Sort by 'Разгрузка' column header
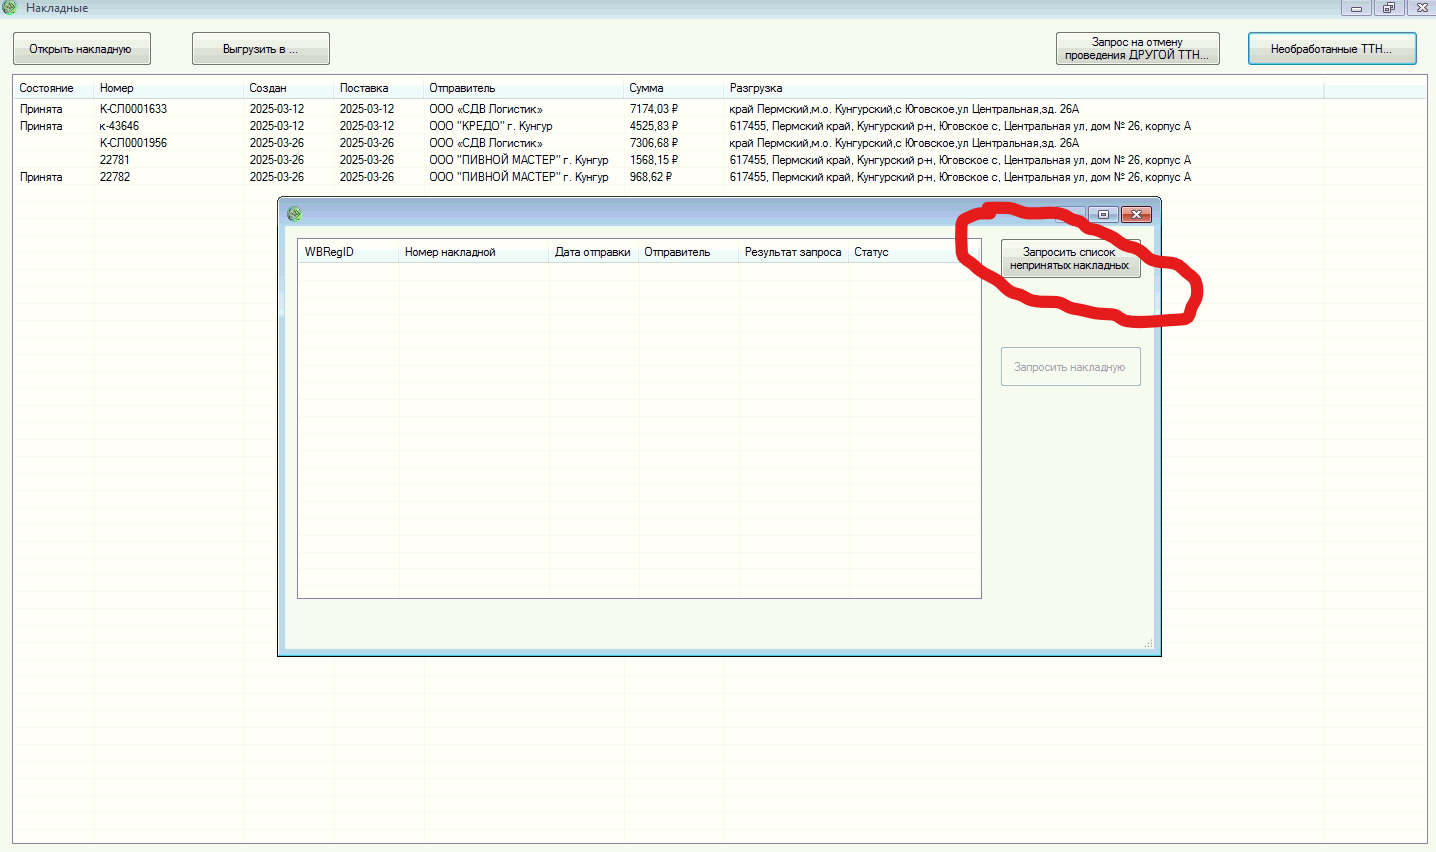Screen dimensions: 1436x852 point(1024,88)
